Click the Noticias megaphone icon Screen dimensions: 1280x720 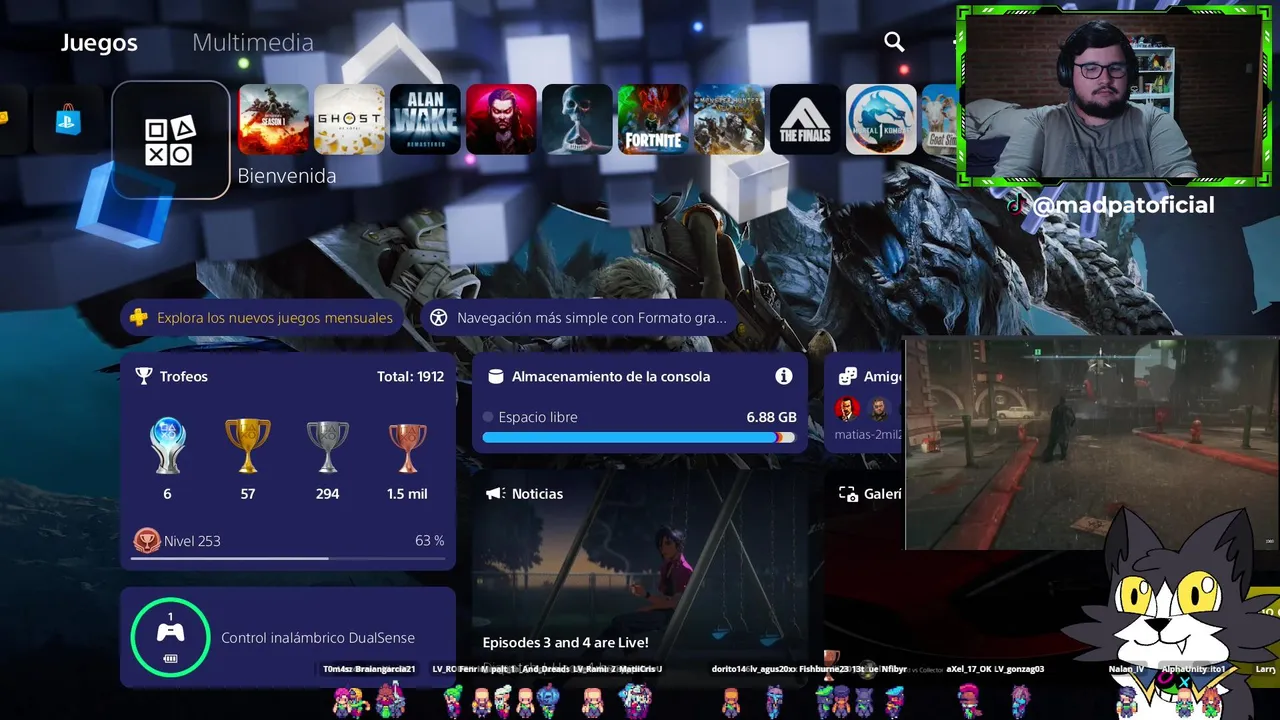(x=495, y=494)
